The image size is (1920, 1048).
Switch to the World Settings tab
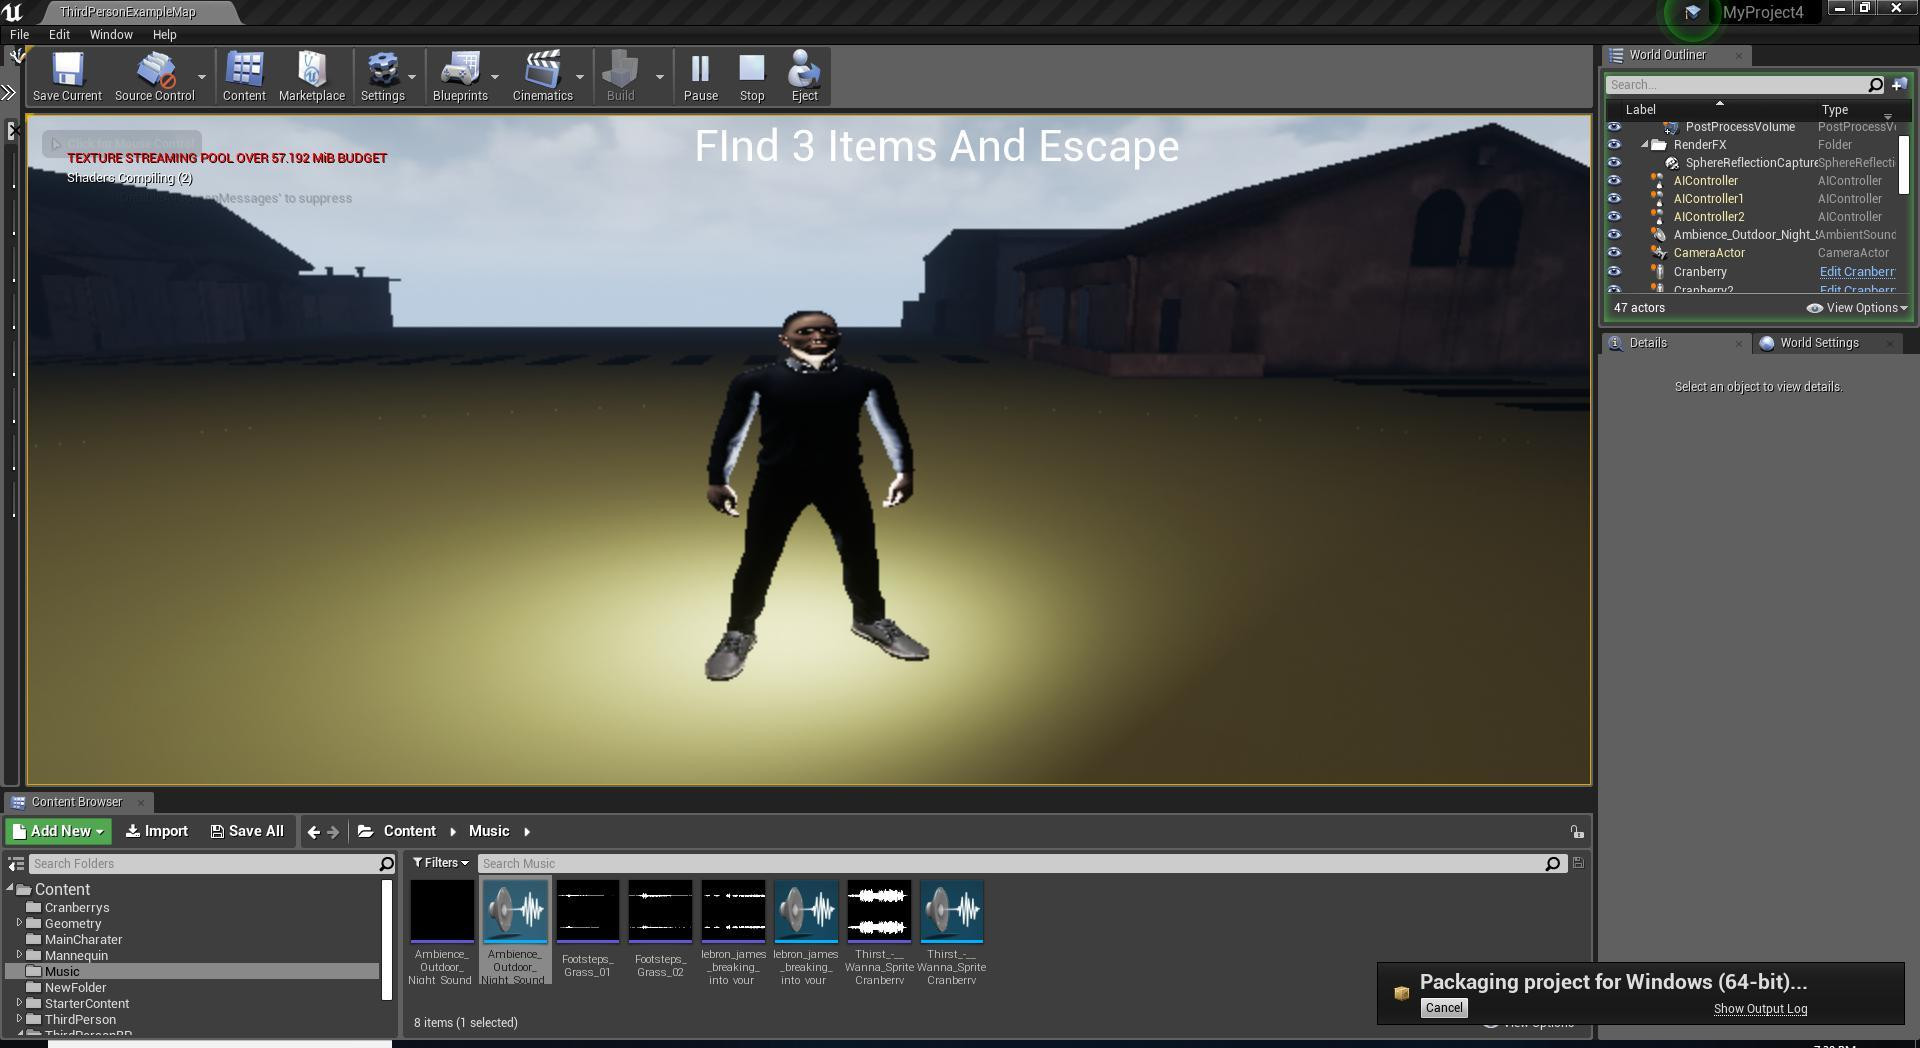[1818, 343]
